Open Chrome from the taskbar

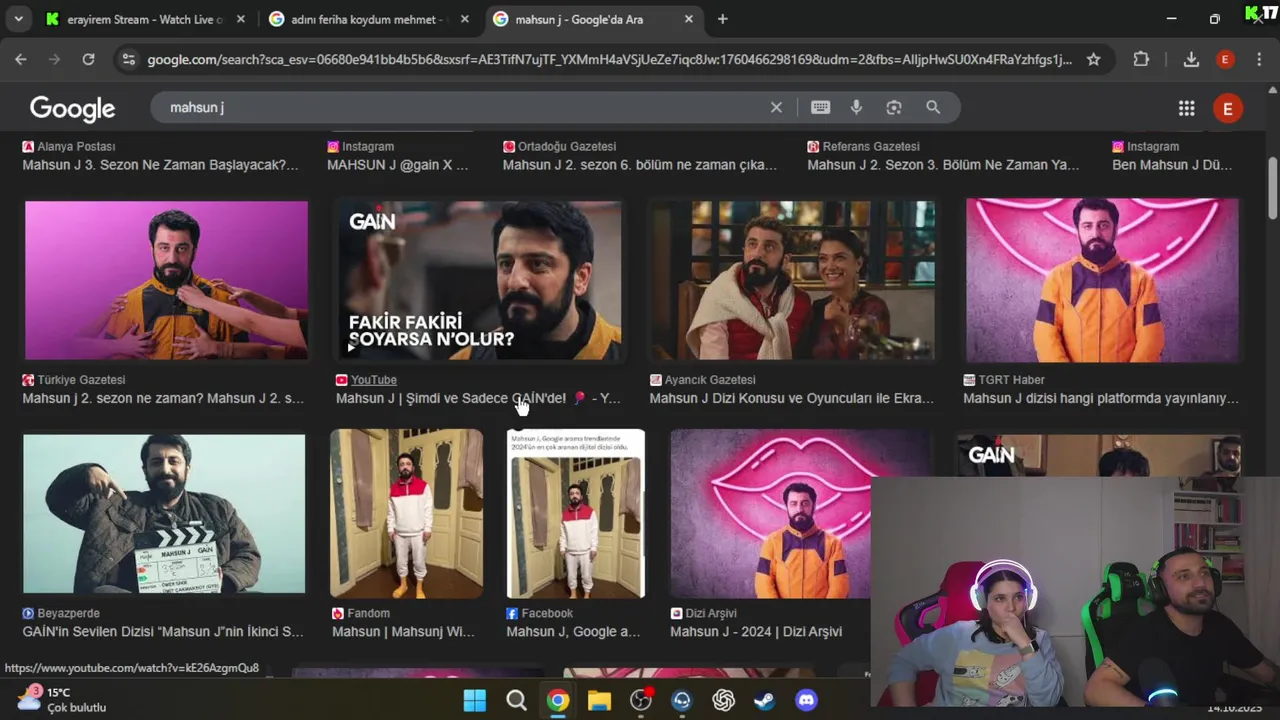558,700
